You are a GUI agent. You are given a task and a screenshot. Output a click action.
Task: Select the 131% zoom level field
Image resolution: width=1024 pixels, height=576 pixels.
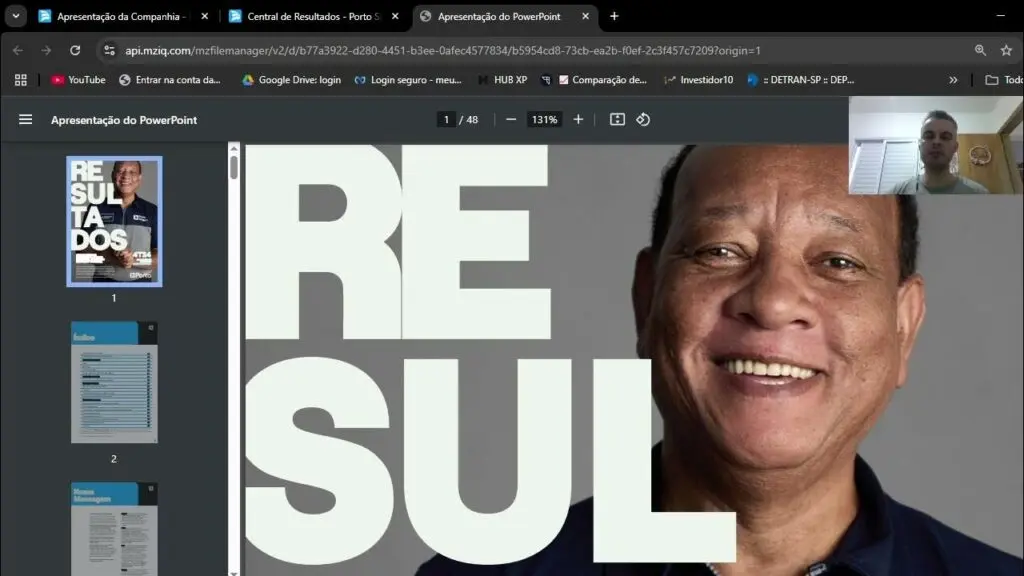click(x=544, y=120)
